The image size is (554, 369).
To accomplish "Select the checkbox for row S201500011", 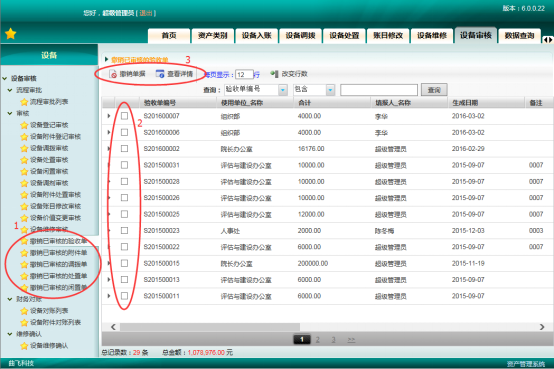I will 124,296.
